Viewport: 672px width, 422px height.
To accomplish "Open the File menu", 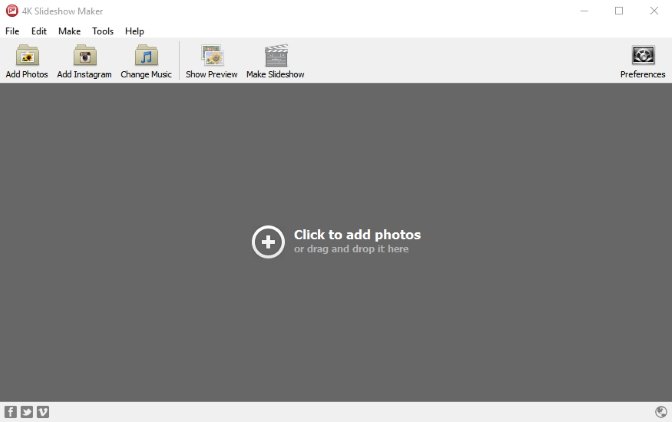I will coord(12,31).
